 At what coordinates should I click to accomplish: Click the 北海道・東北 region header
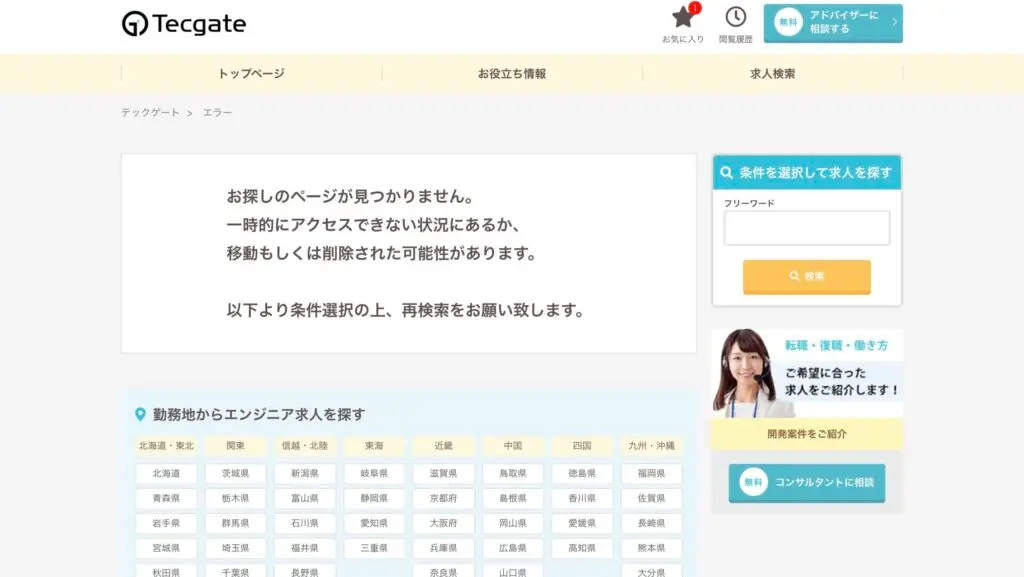(166, 446)
